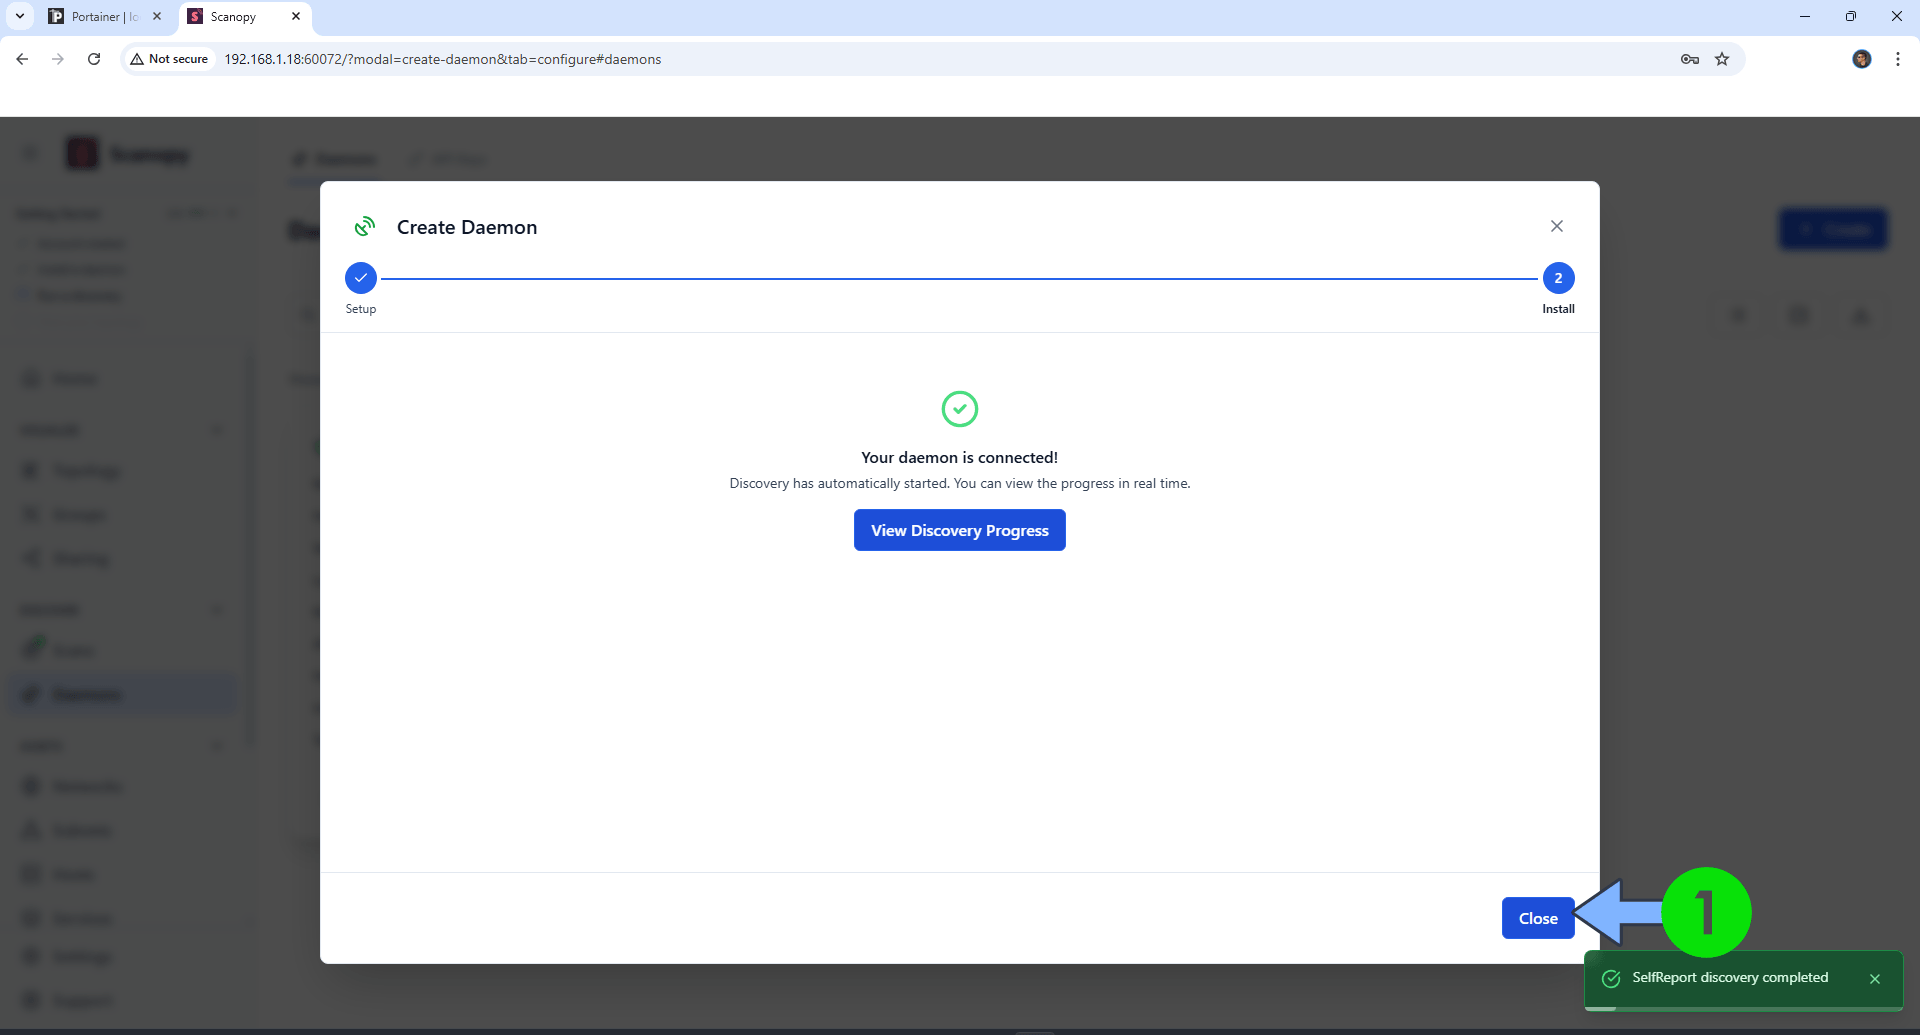This screenshot has height=1035, width=1920.
Task: Close the Create Daemon dialog via Close button
Action: coord(1537,917)
